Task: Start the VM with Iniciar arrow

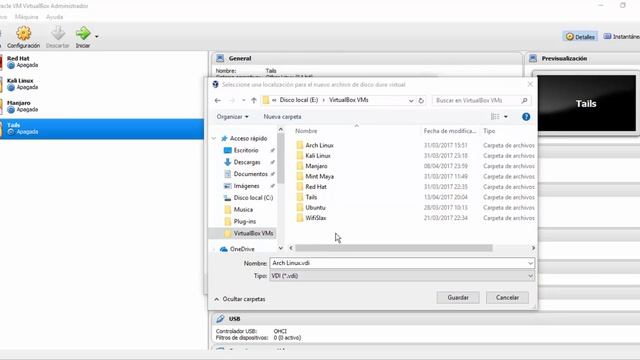Action: pyautogui.click(x=83, y=37)
